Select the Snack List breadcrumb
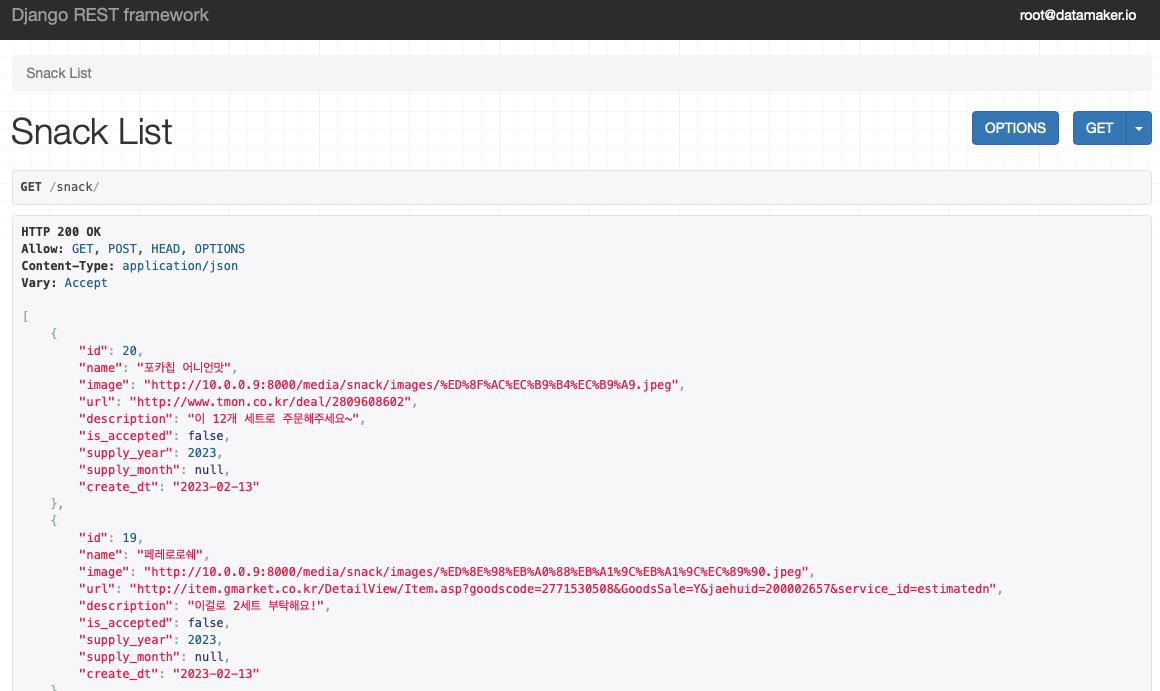 (x=59, y=73)
